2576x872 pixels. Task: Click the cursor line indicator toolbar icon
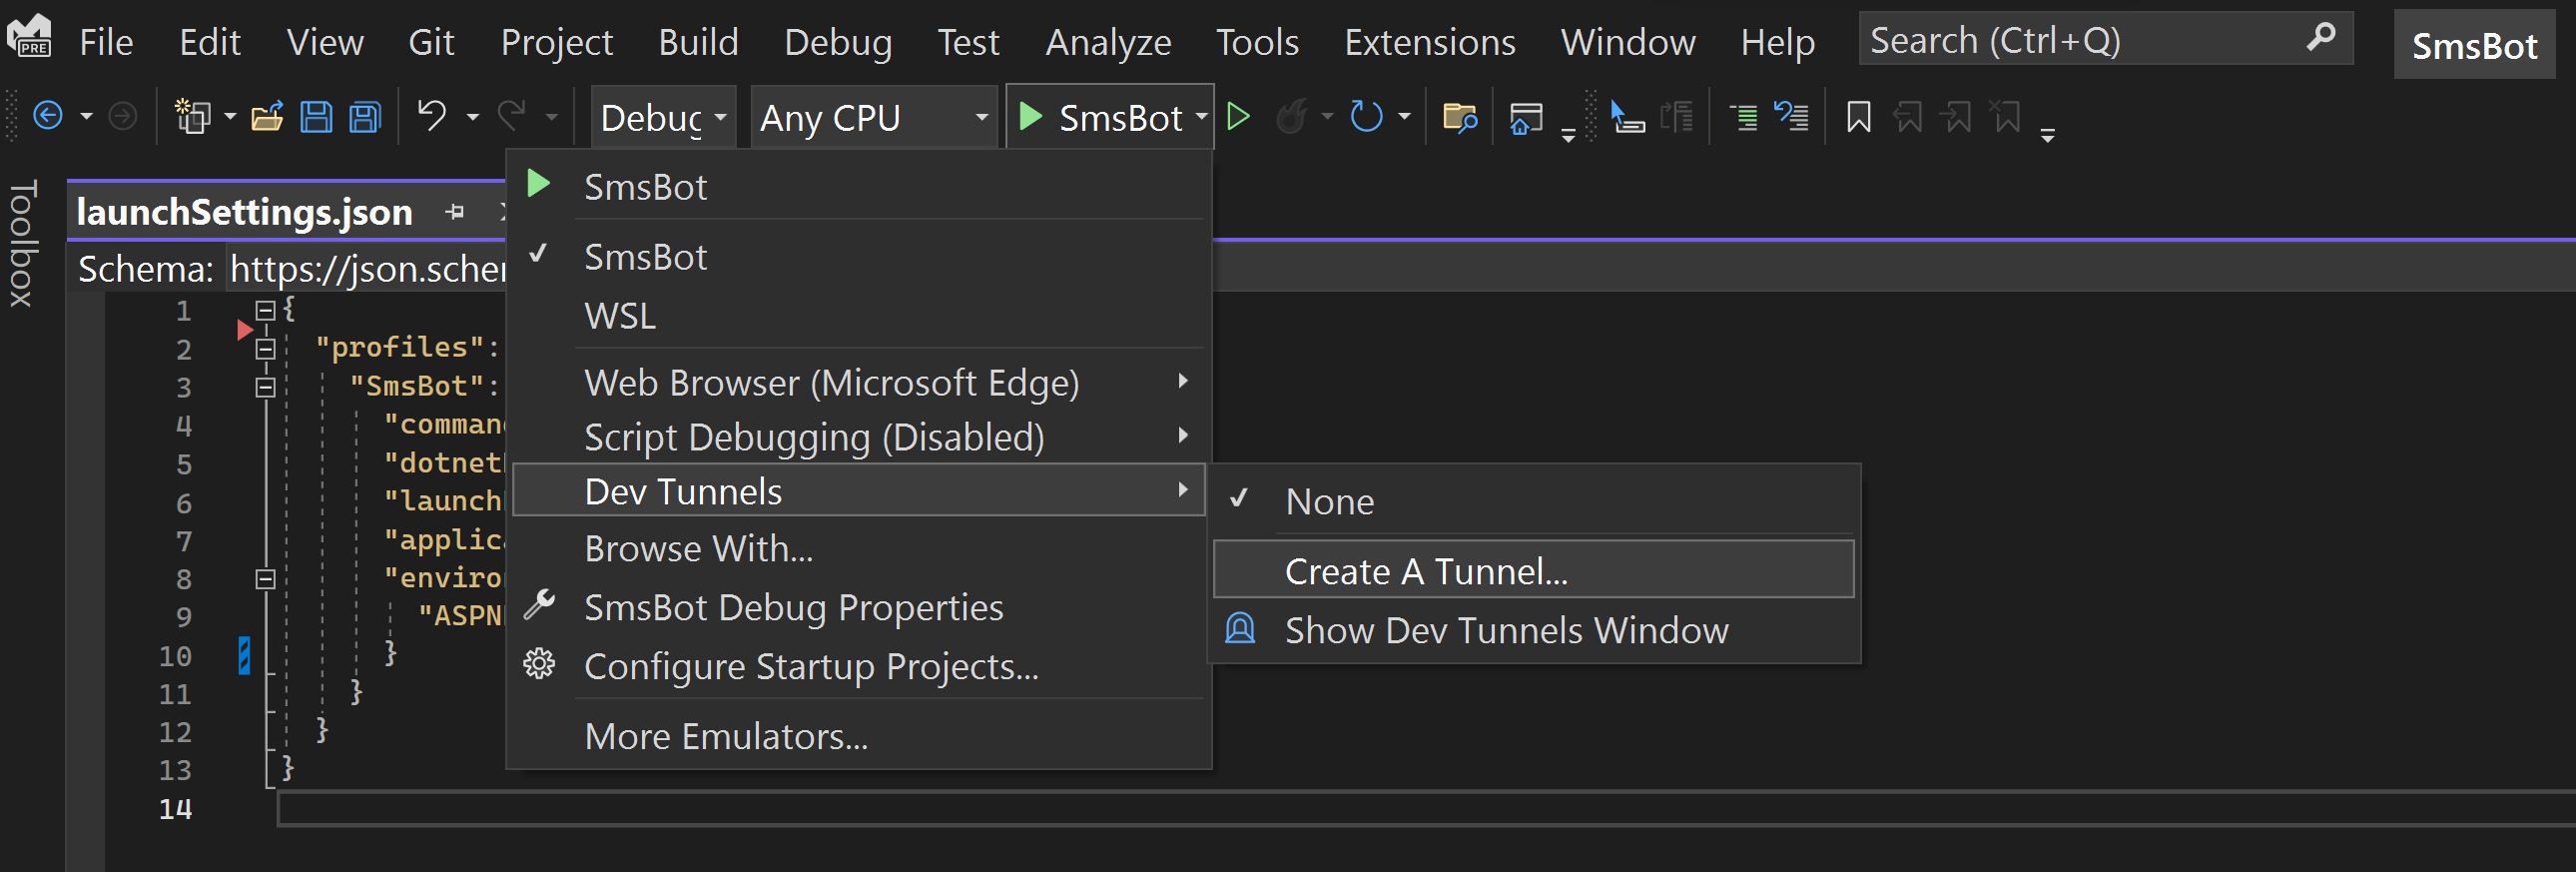1627,118
